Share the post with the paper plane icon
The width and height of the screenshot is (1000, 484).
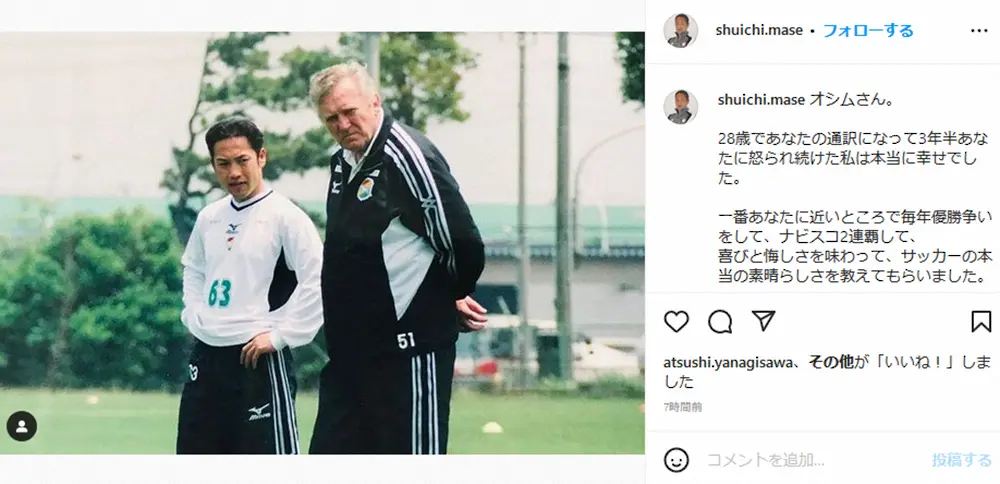pos(763,321)
